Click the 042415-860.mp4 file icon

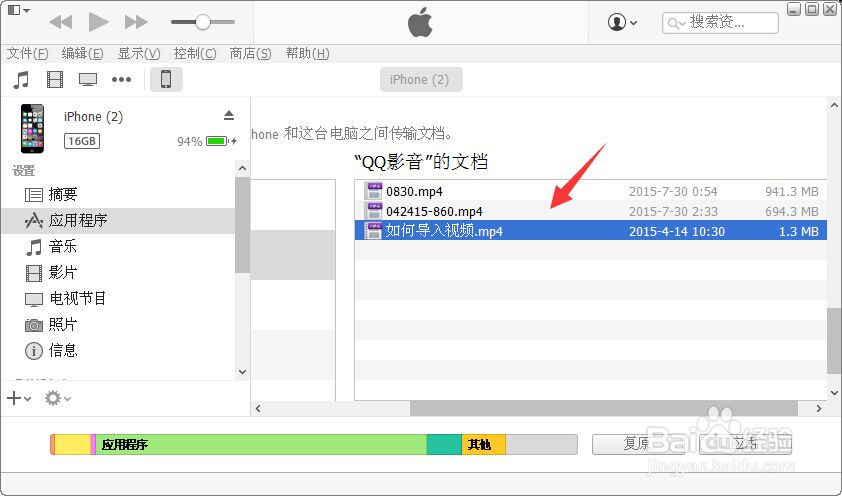coord(373,211)
